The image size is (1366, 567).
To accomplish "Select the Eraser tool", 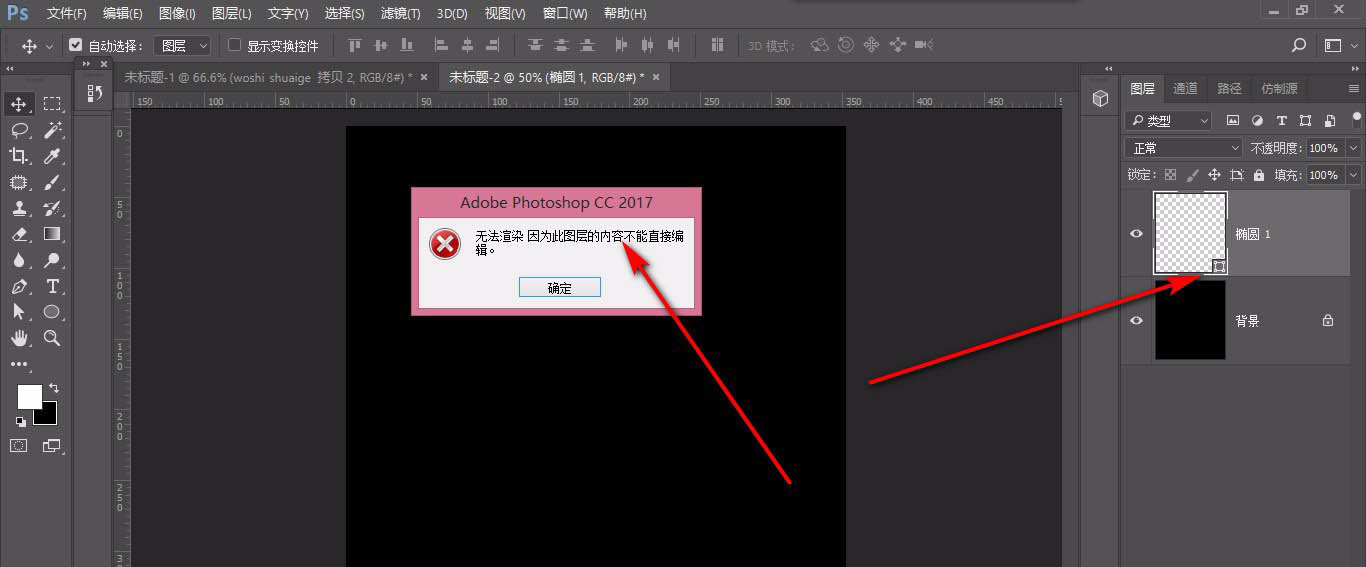I will coord(19,234).
